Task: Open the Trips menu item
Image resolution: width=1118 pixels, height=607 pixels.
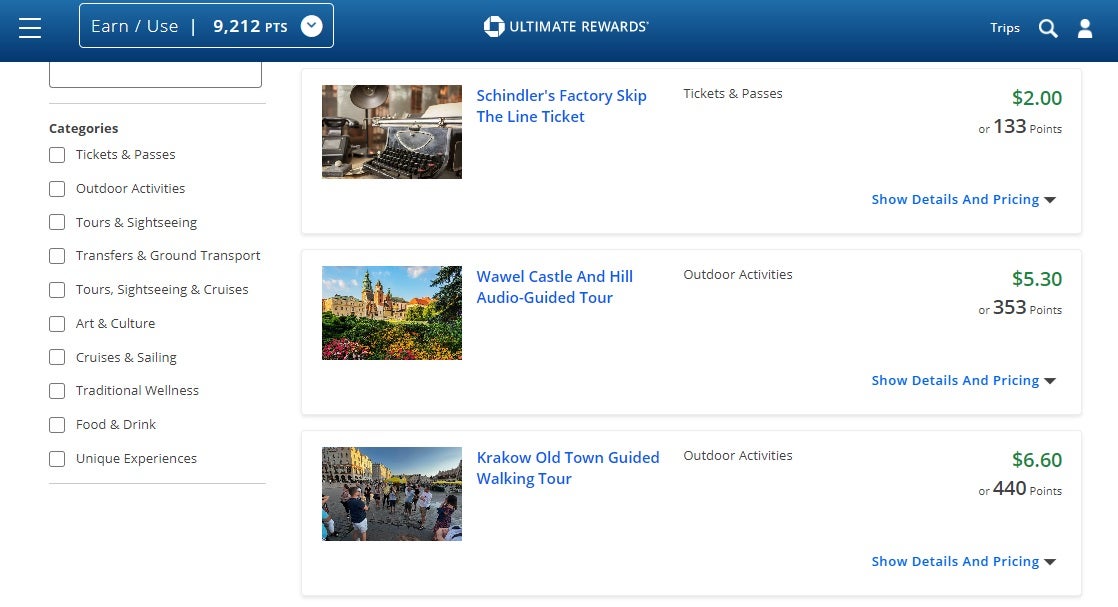Action: 1004,28
